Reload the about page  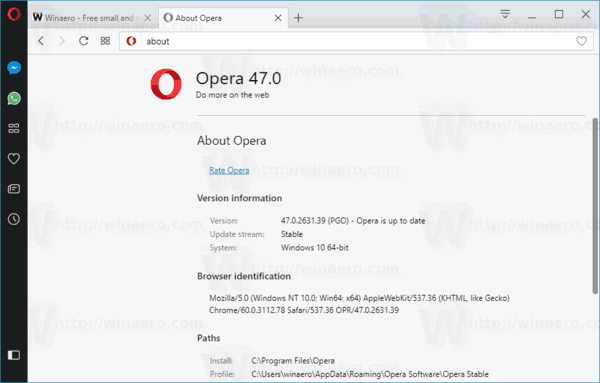(x=83, y=41)
